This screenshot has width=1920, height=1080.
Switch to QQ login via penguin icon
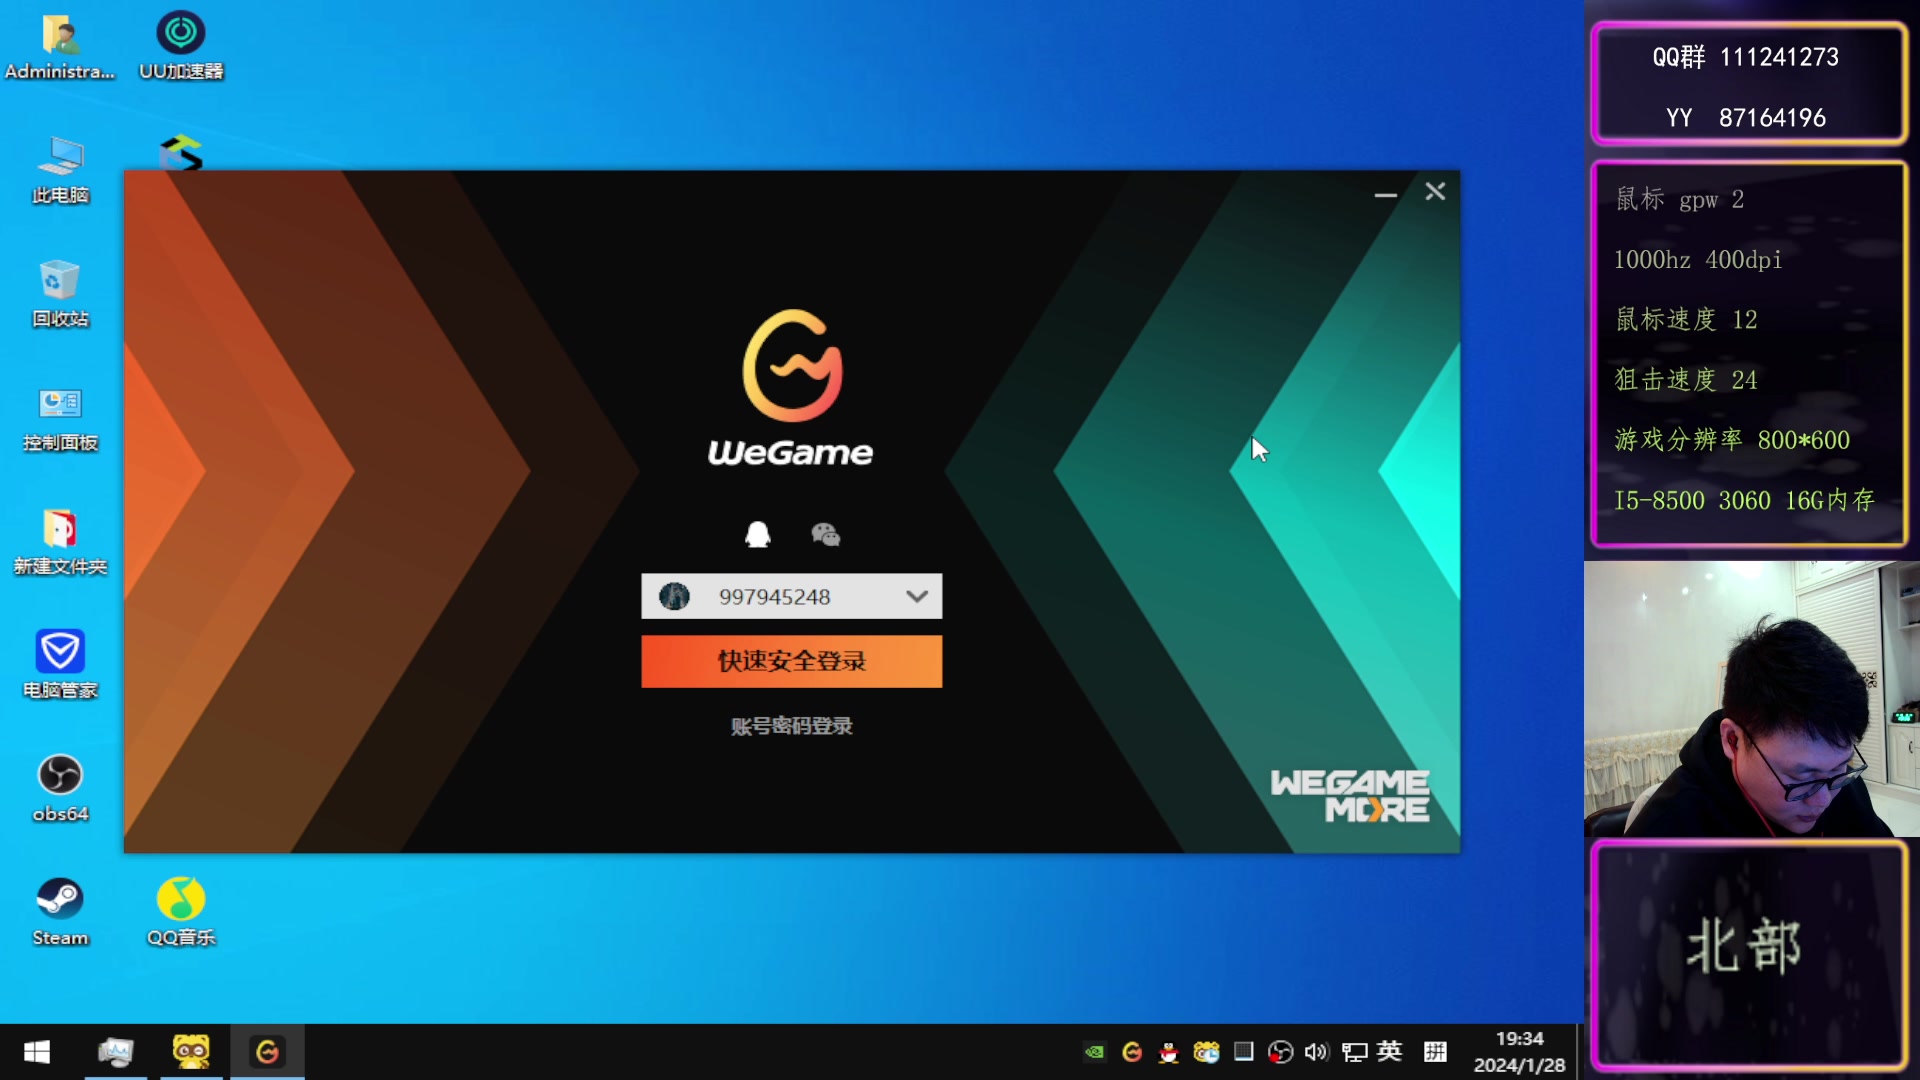(x=758, y=534)
